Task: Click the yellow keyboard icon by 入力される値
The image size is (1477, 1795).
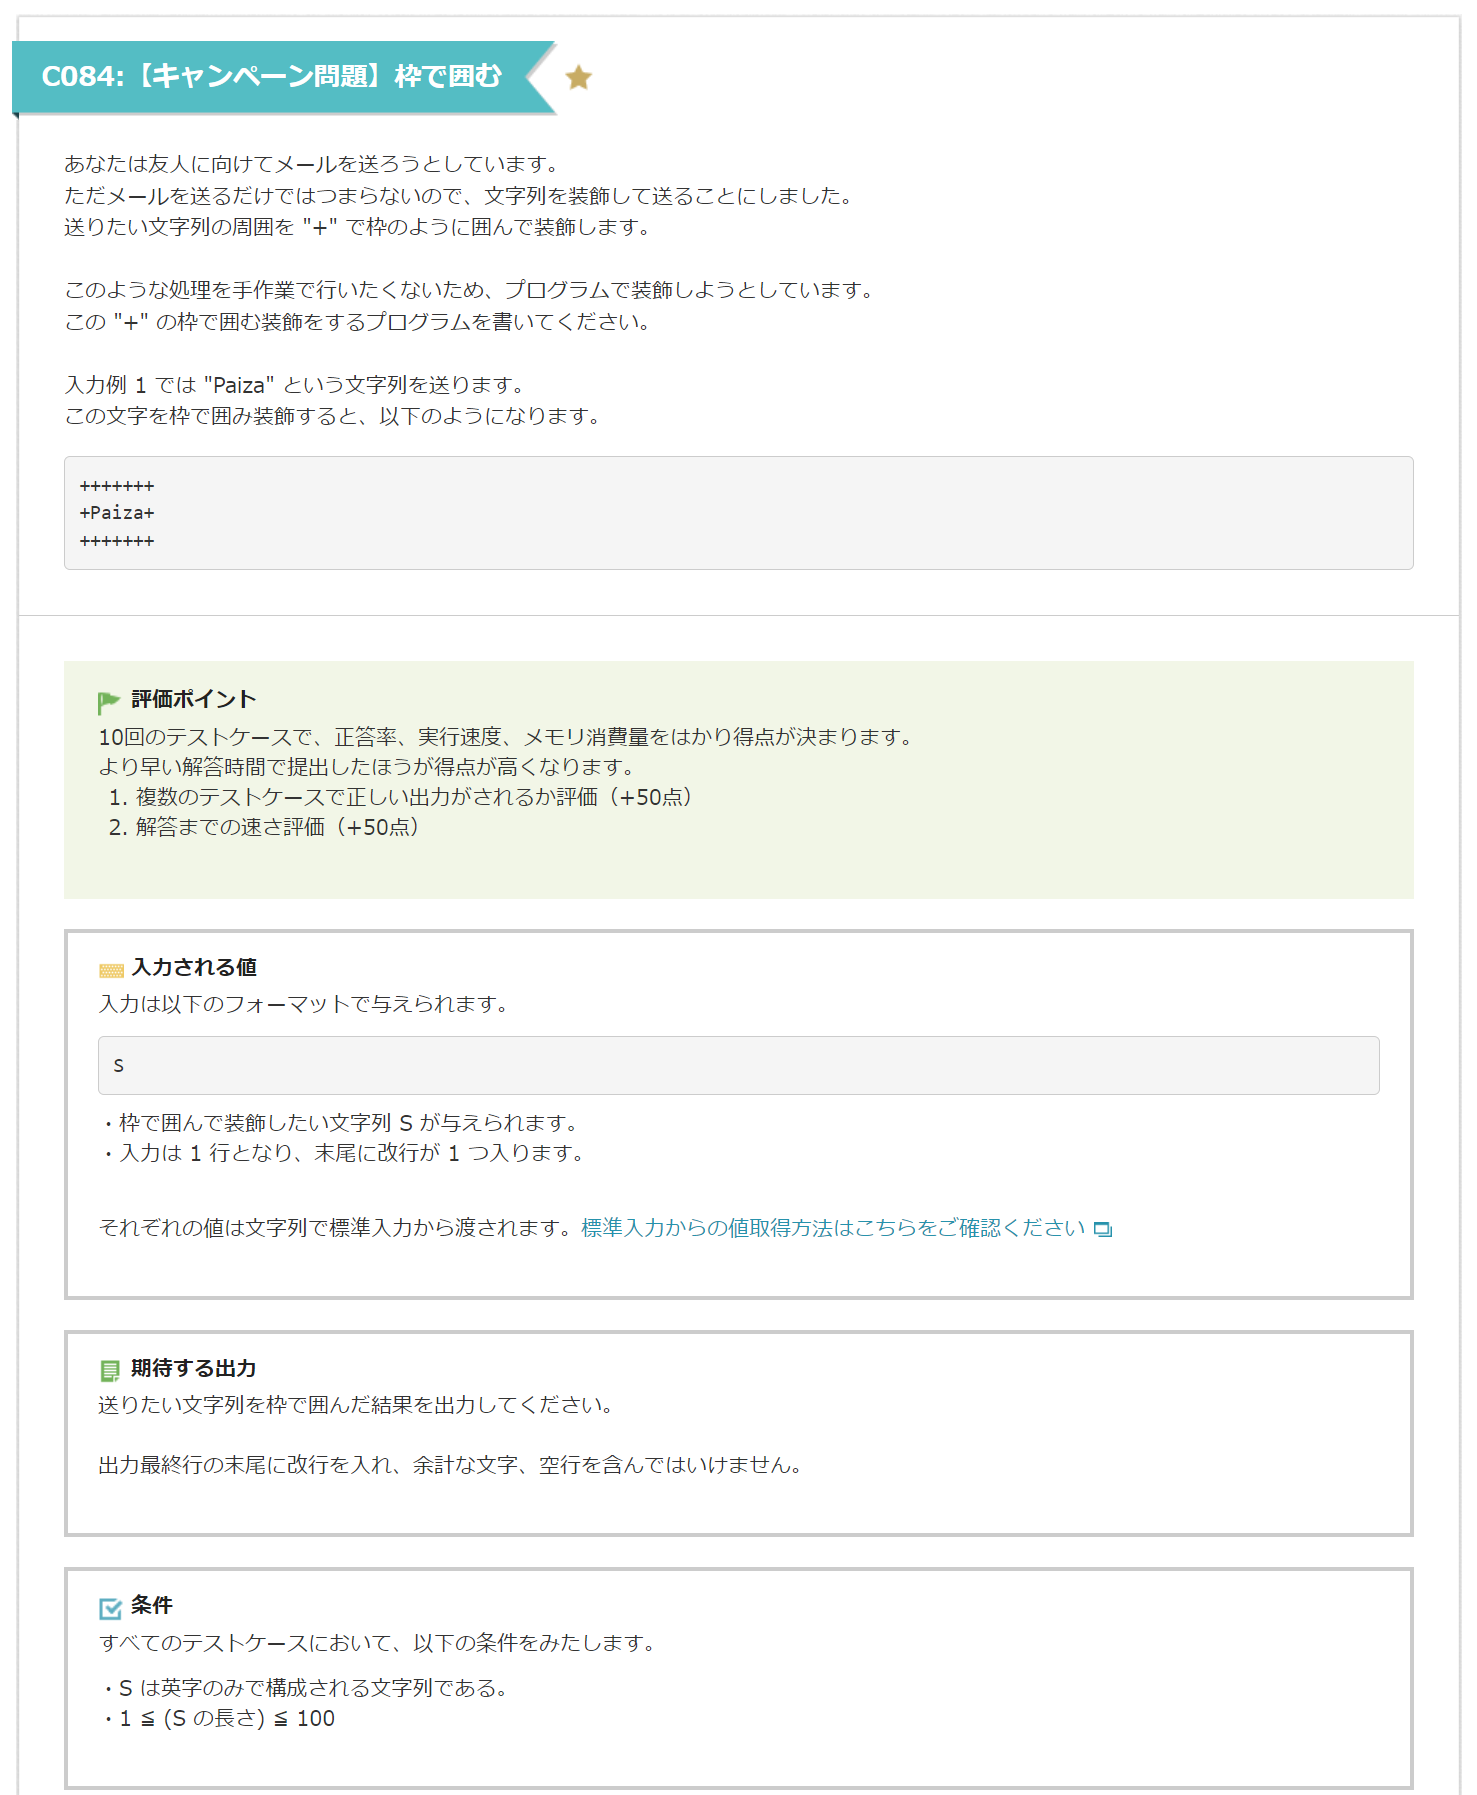Action: [x=111, y=969]
